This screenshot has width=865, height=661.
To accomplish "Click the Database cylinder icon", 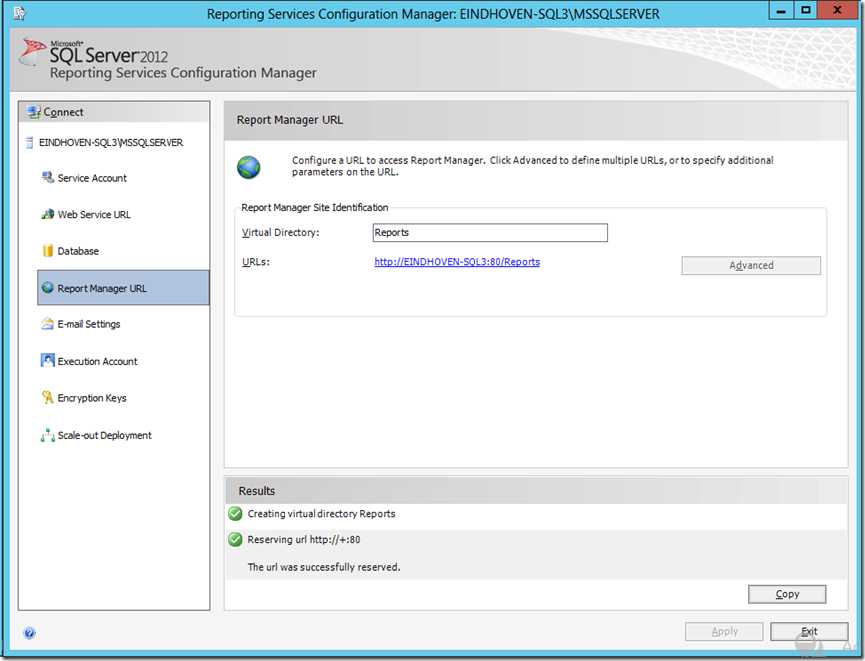I will [x=47, y=250].
